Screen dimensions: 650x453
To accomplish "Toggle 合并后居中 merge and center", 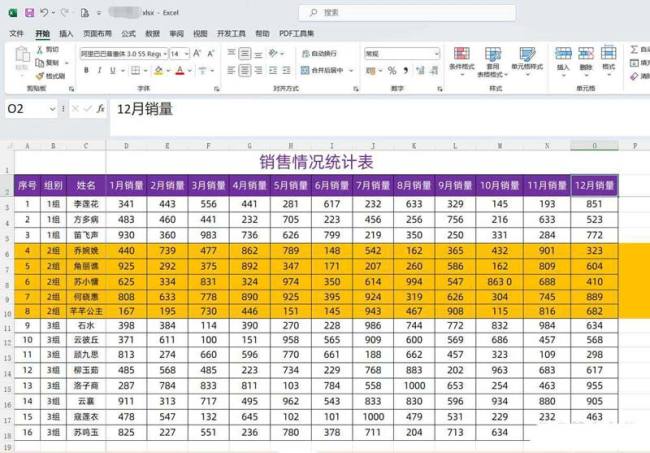I will (x=323, y=70).
